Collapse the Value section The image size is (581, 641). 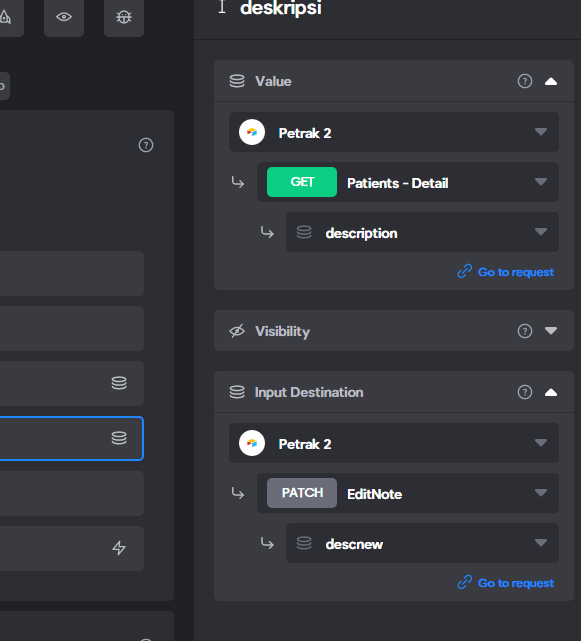(551, 81)
